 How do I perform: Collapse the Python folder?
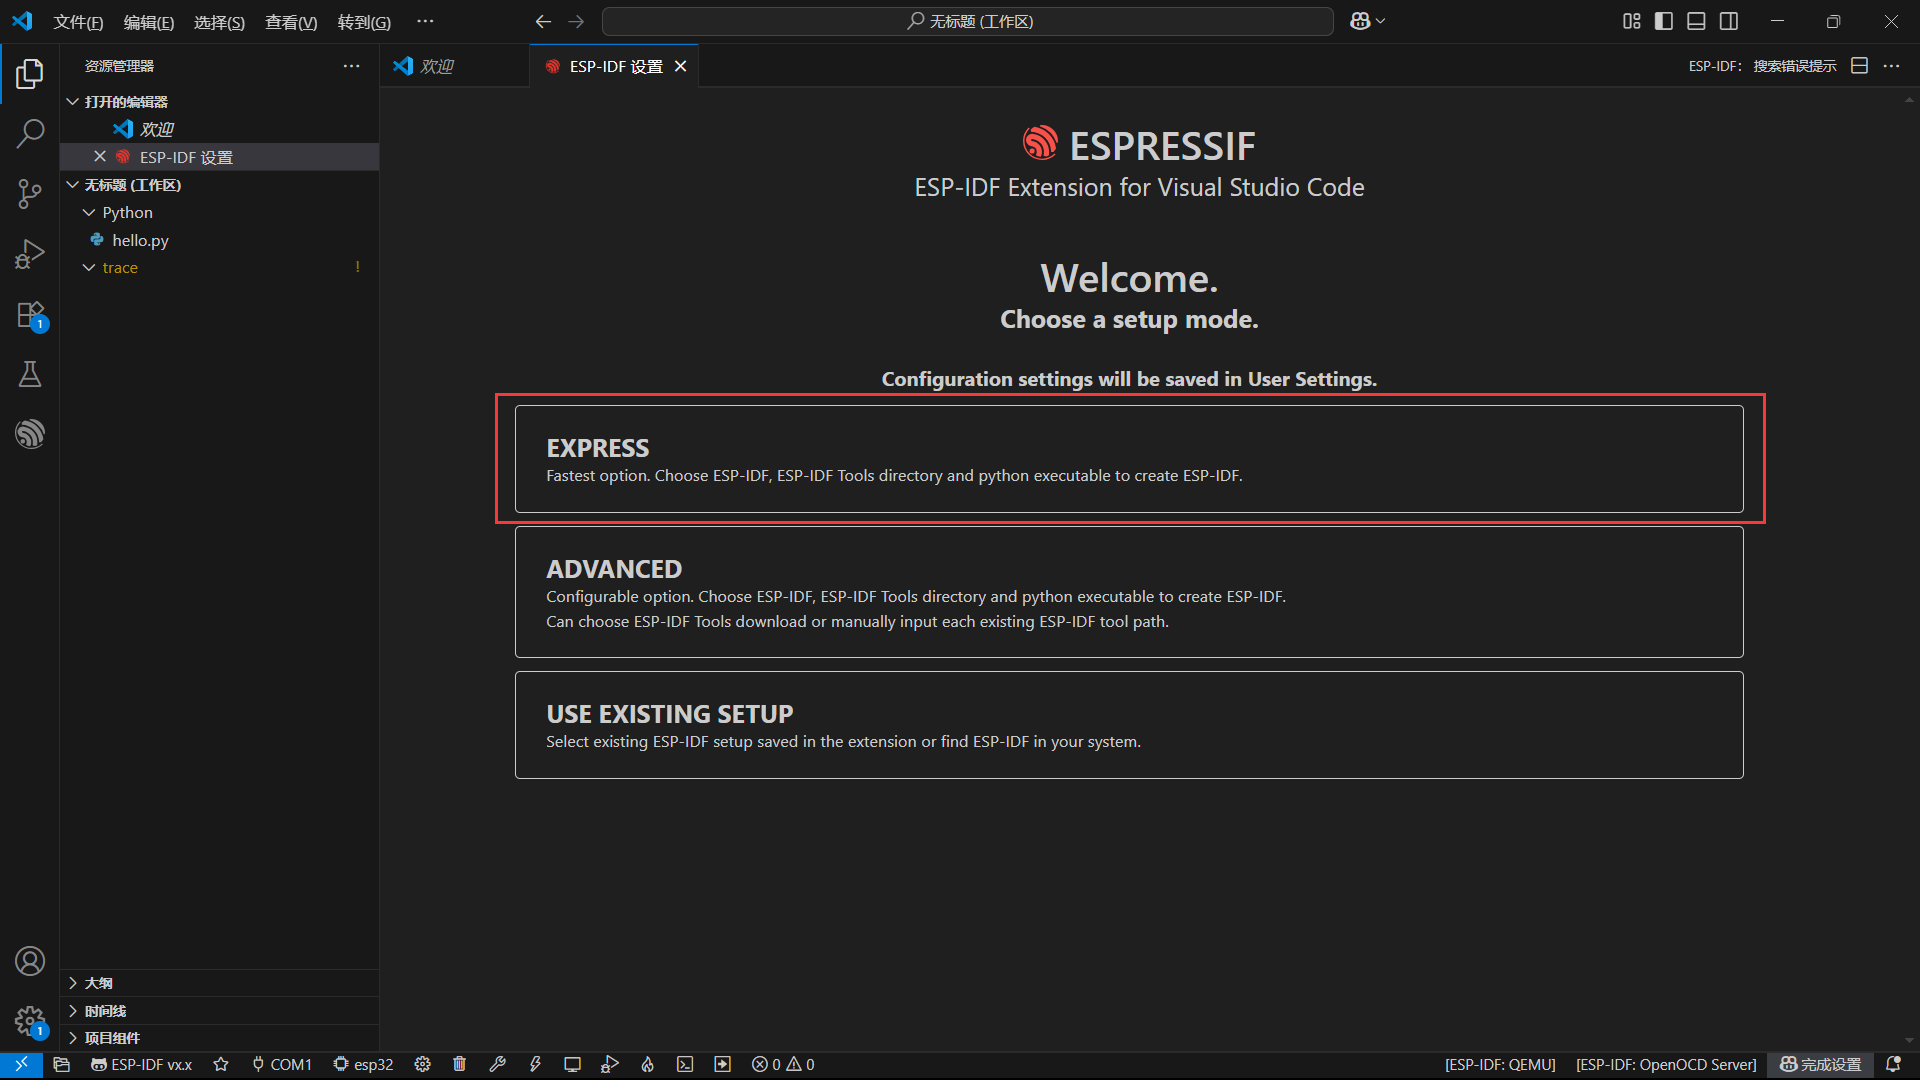(220, 212)
